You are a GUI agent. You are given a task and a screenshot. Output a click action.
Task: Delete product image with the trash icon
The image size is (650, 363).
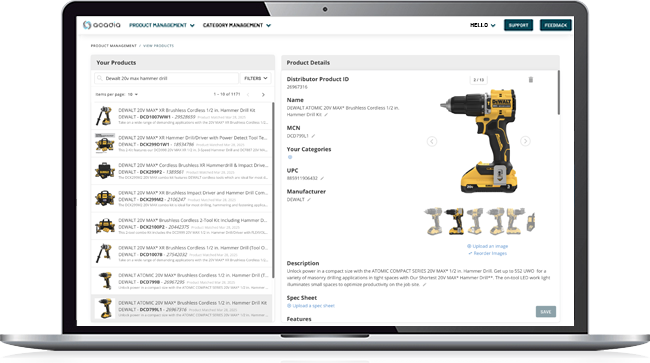[531, 80]
